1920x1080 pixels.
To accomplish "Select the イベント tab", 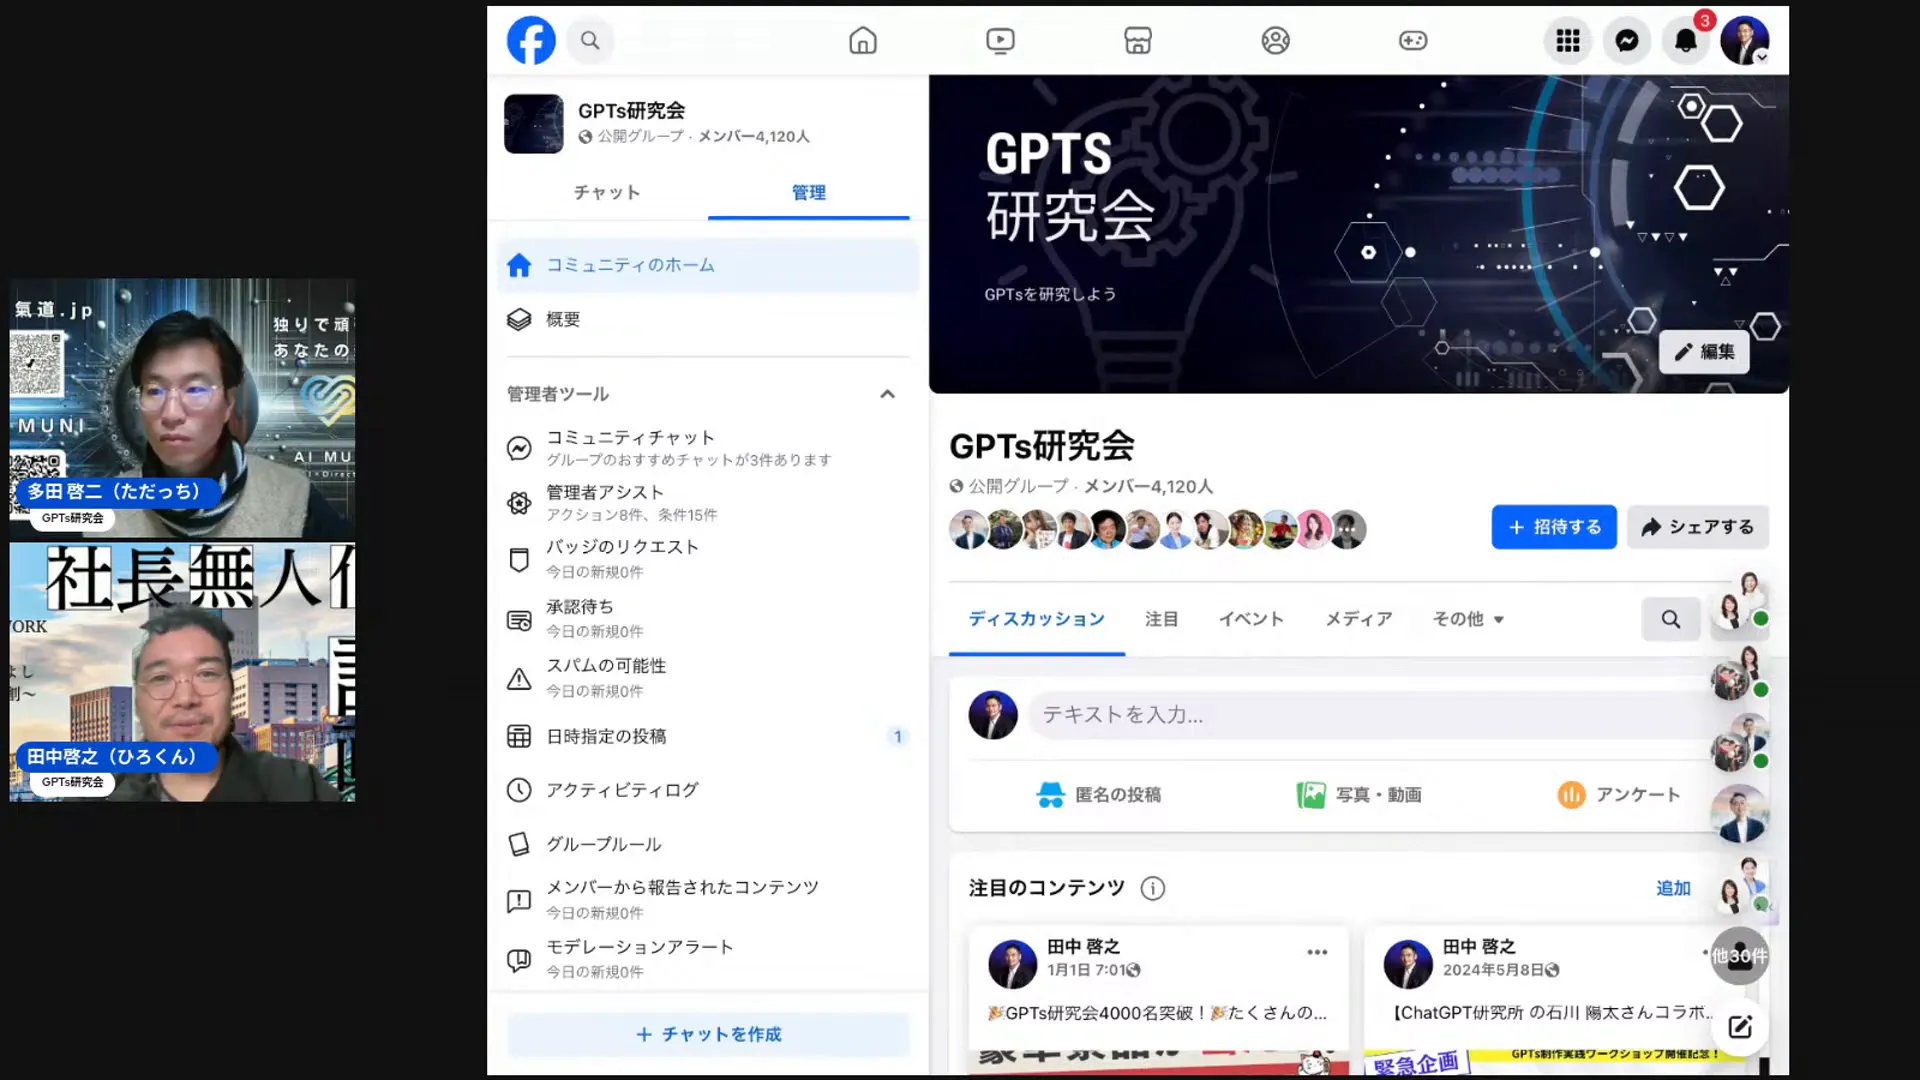I will click(1251, 619).
